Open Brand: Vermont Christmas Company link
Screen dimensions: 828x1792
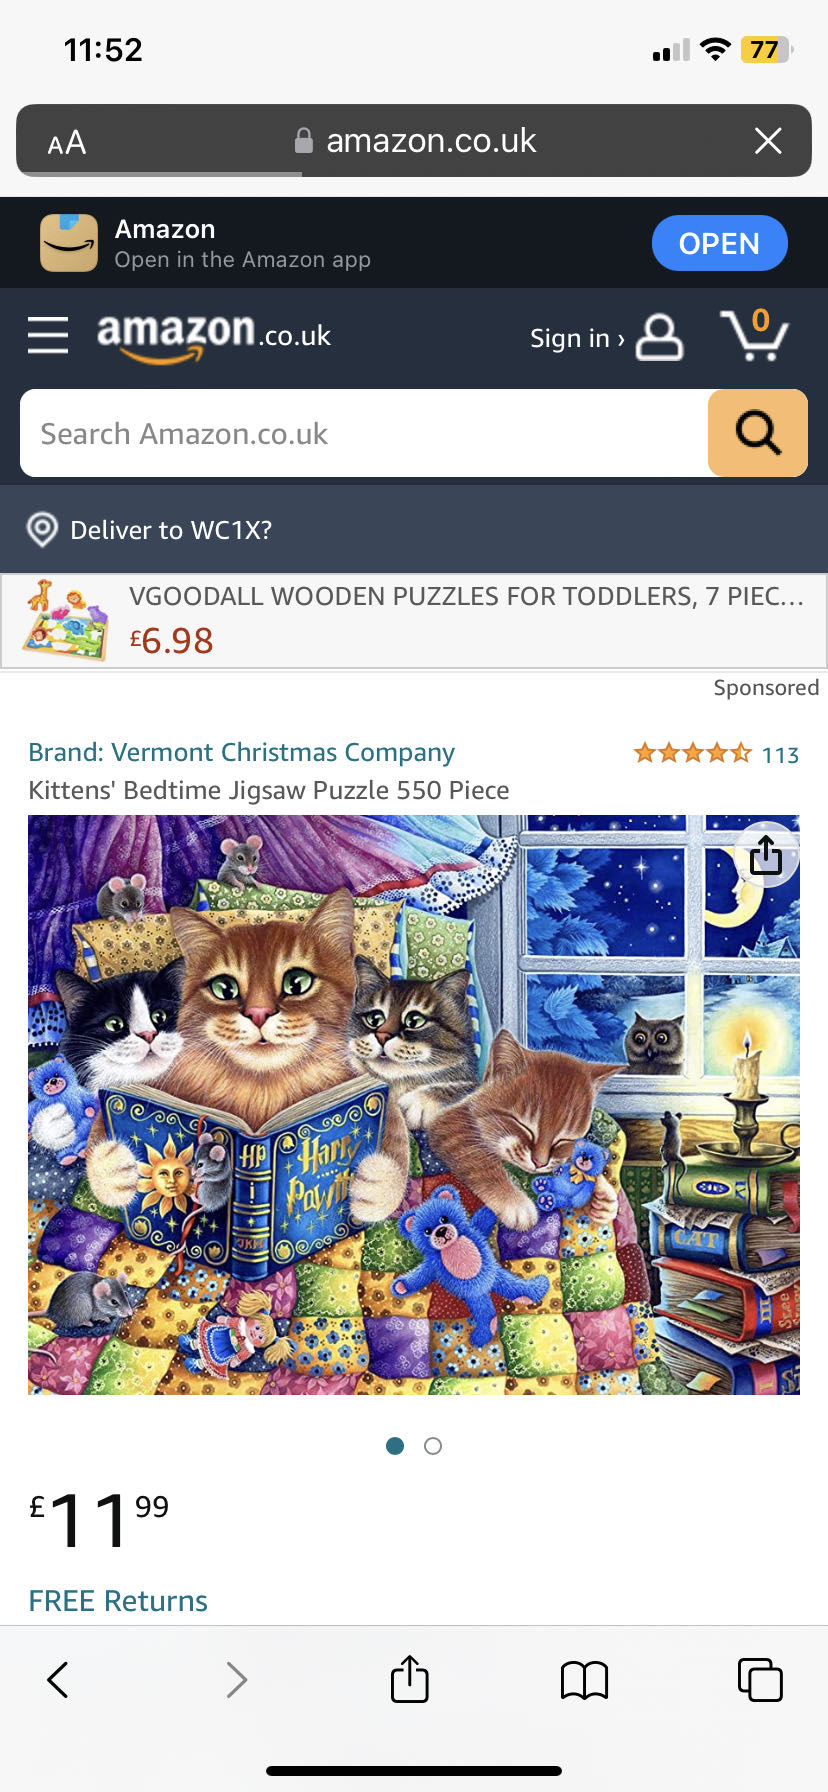[241, 752]
